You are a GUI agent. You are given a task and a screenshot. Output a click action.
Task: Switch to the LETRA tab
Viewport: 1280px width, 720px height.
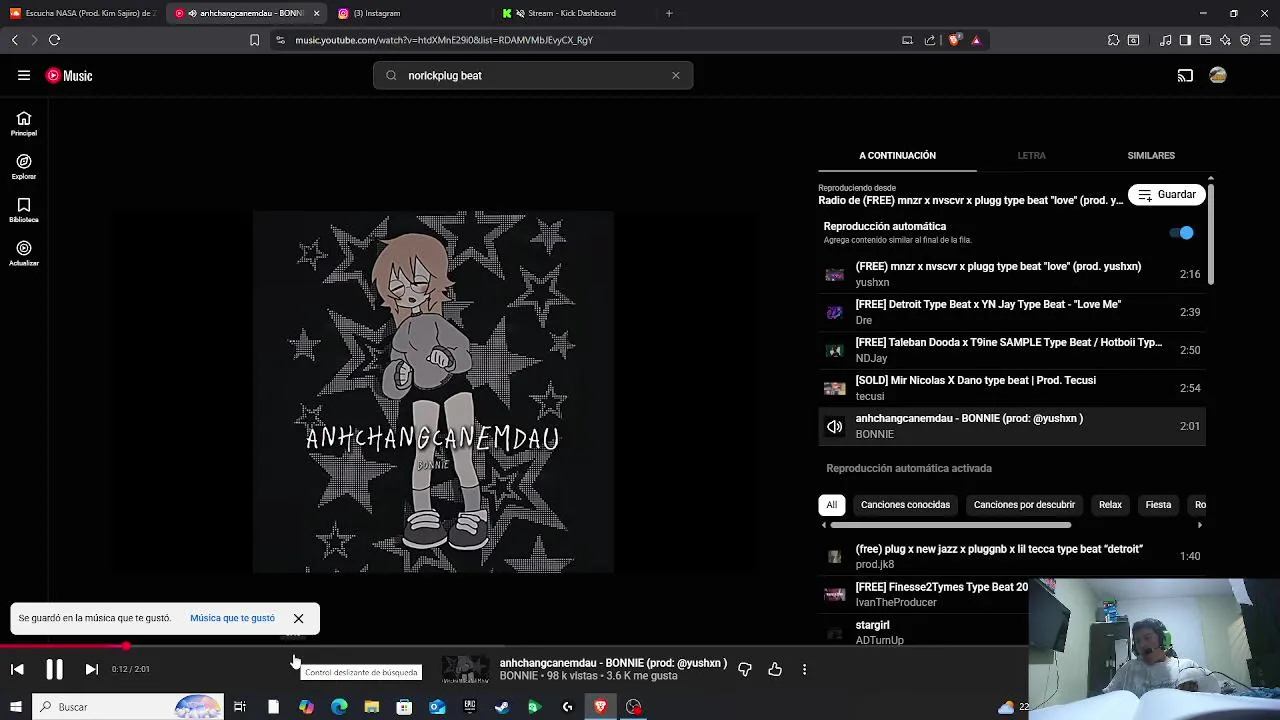tap(1031, 155)
